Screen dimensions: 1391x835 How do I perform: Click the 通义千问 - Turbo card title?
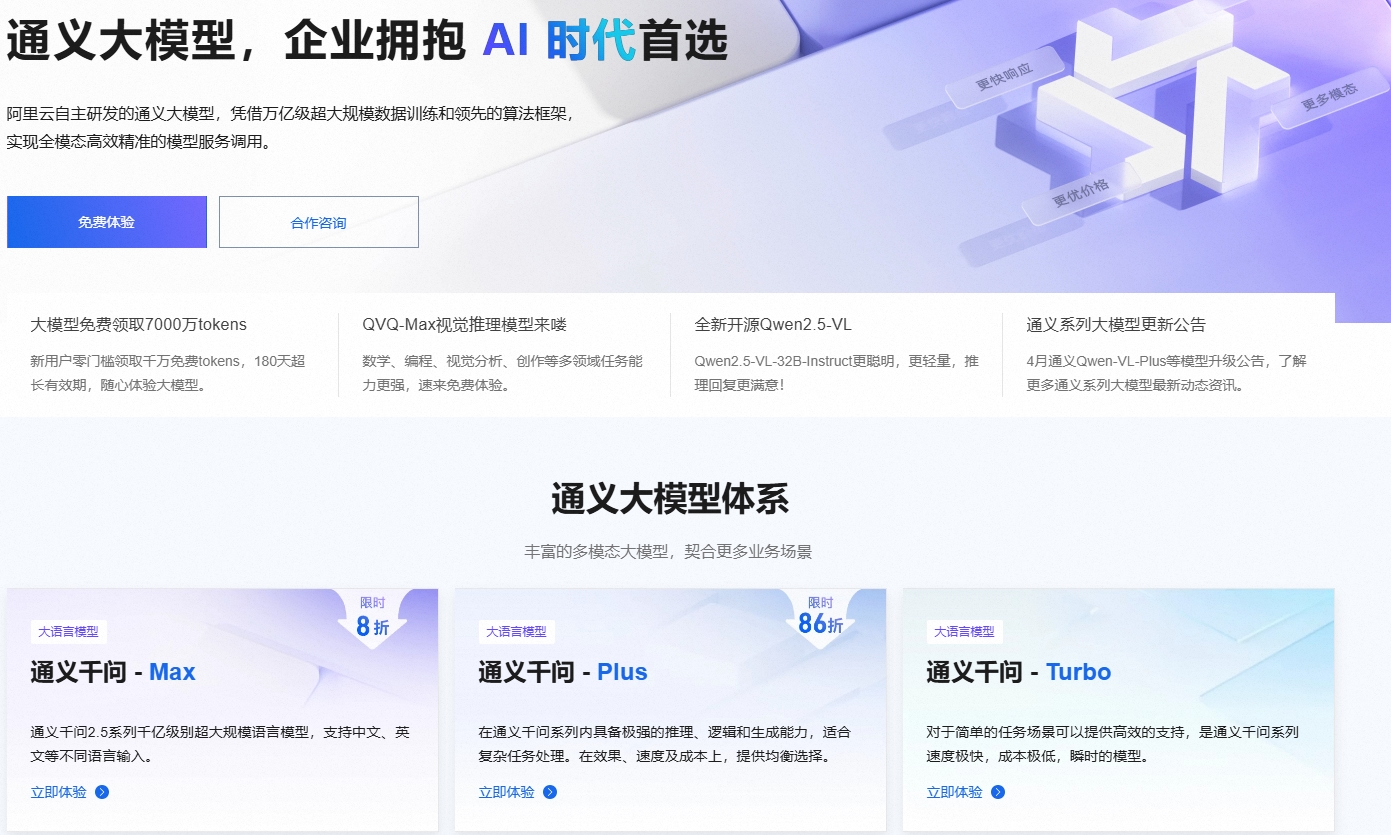click(x=1019, y=672)
